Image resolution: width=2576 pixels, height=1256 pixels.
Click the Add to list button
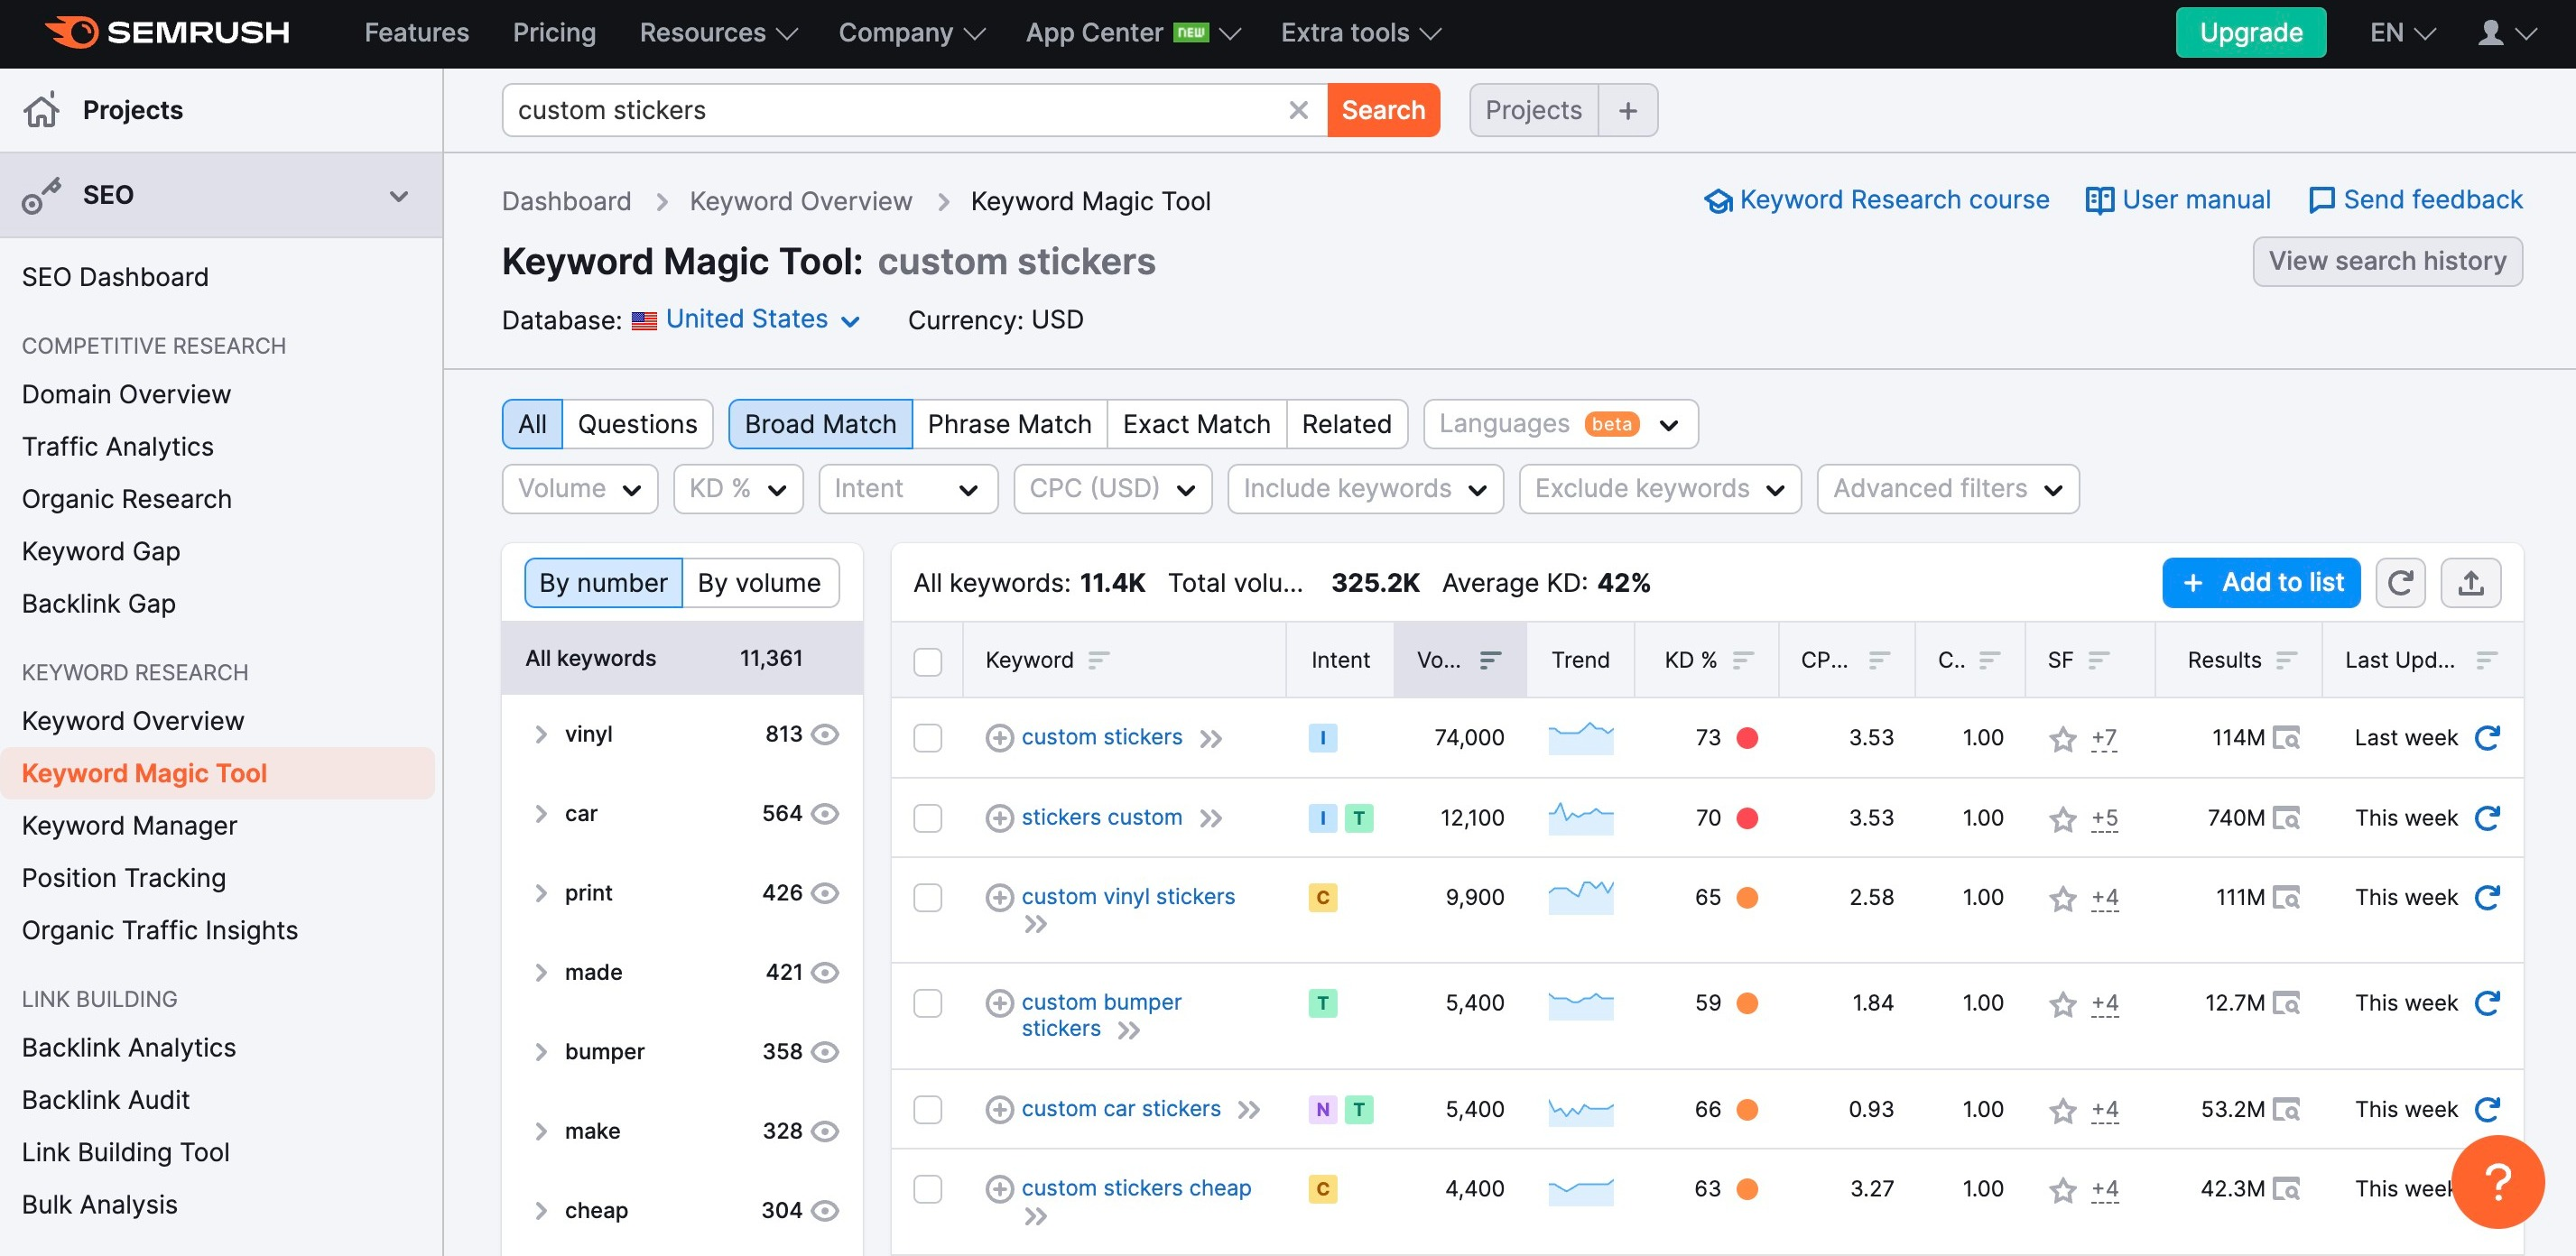pos(2261,583)
